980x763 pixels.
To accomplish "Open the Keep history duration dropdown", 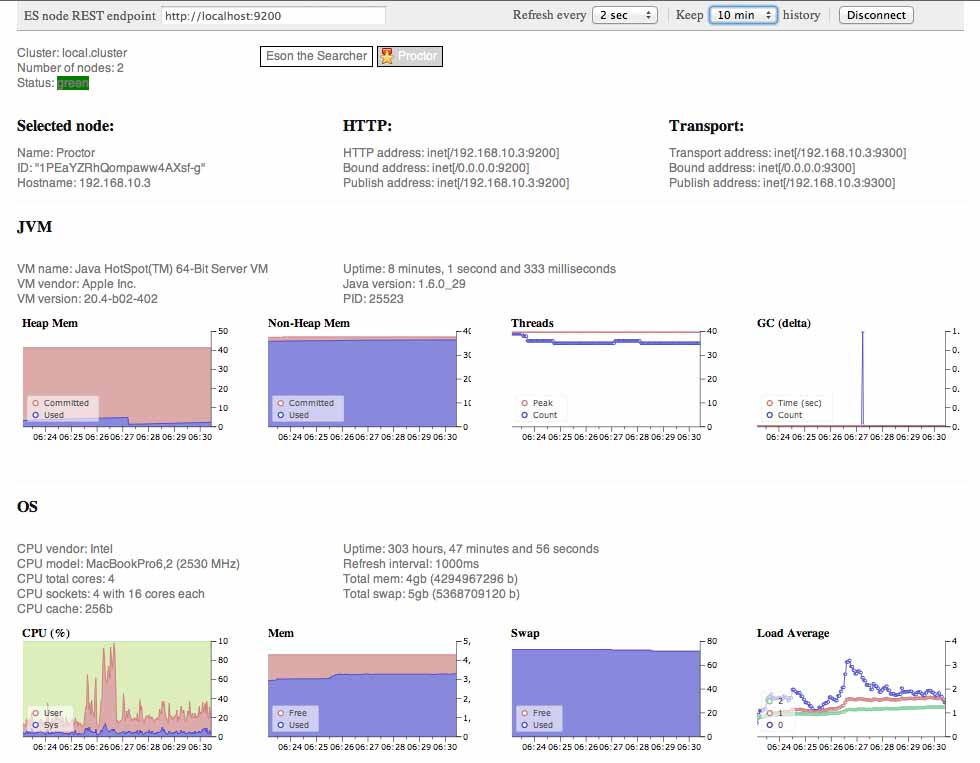I will [742, 15].
